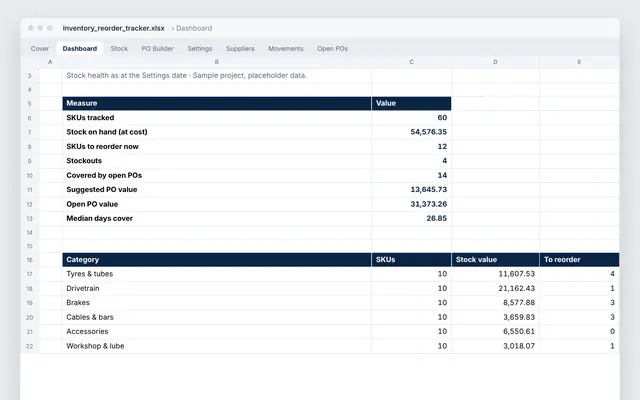This screenshot has height=400, width=640.
Task: Select the 3,018.07 stock value cell
Action: pyautogui.click(x=495, y=346)
